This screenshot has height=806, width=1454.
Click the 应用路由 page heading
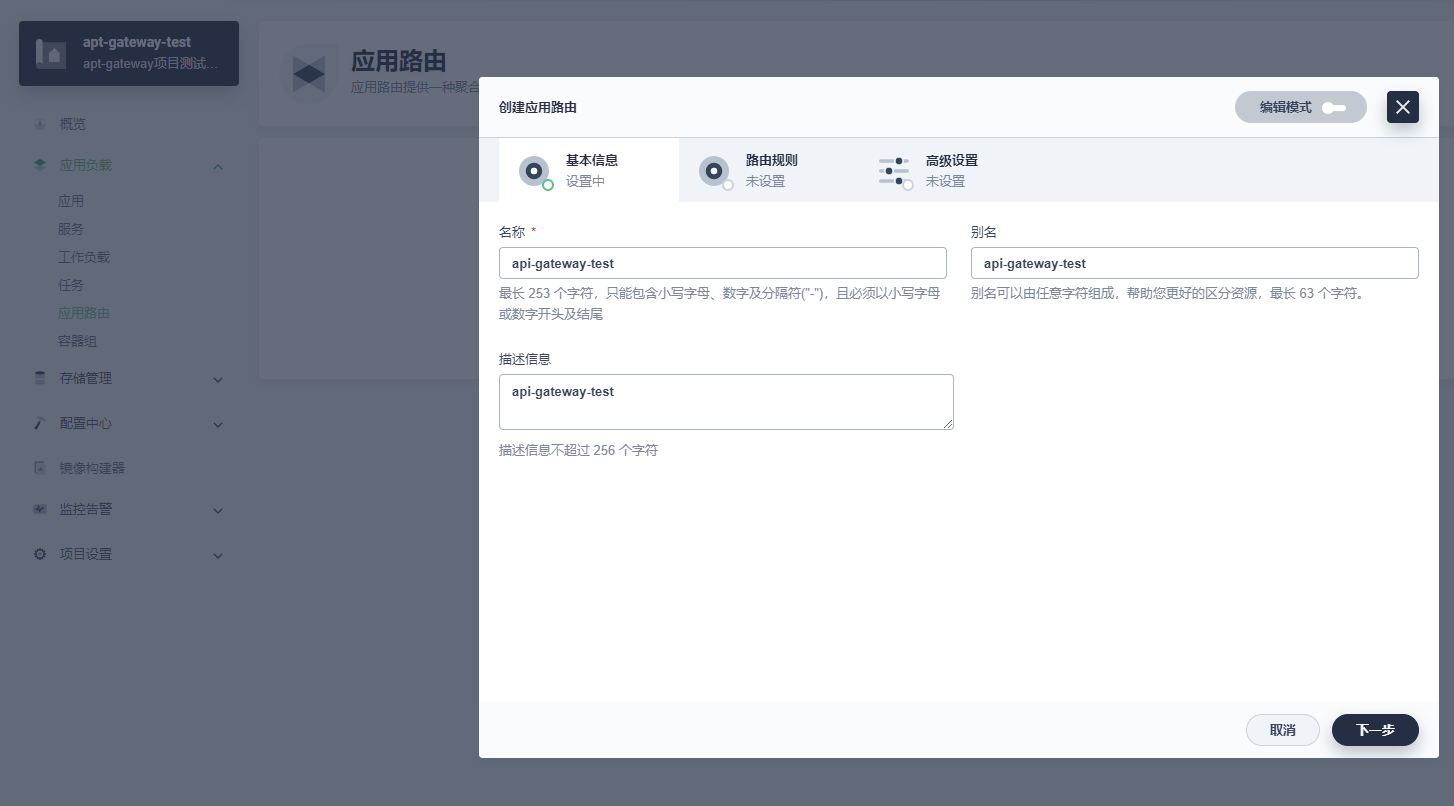coord(398,61)
